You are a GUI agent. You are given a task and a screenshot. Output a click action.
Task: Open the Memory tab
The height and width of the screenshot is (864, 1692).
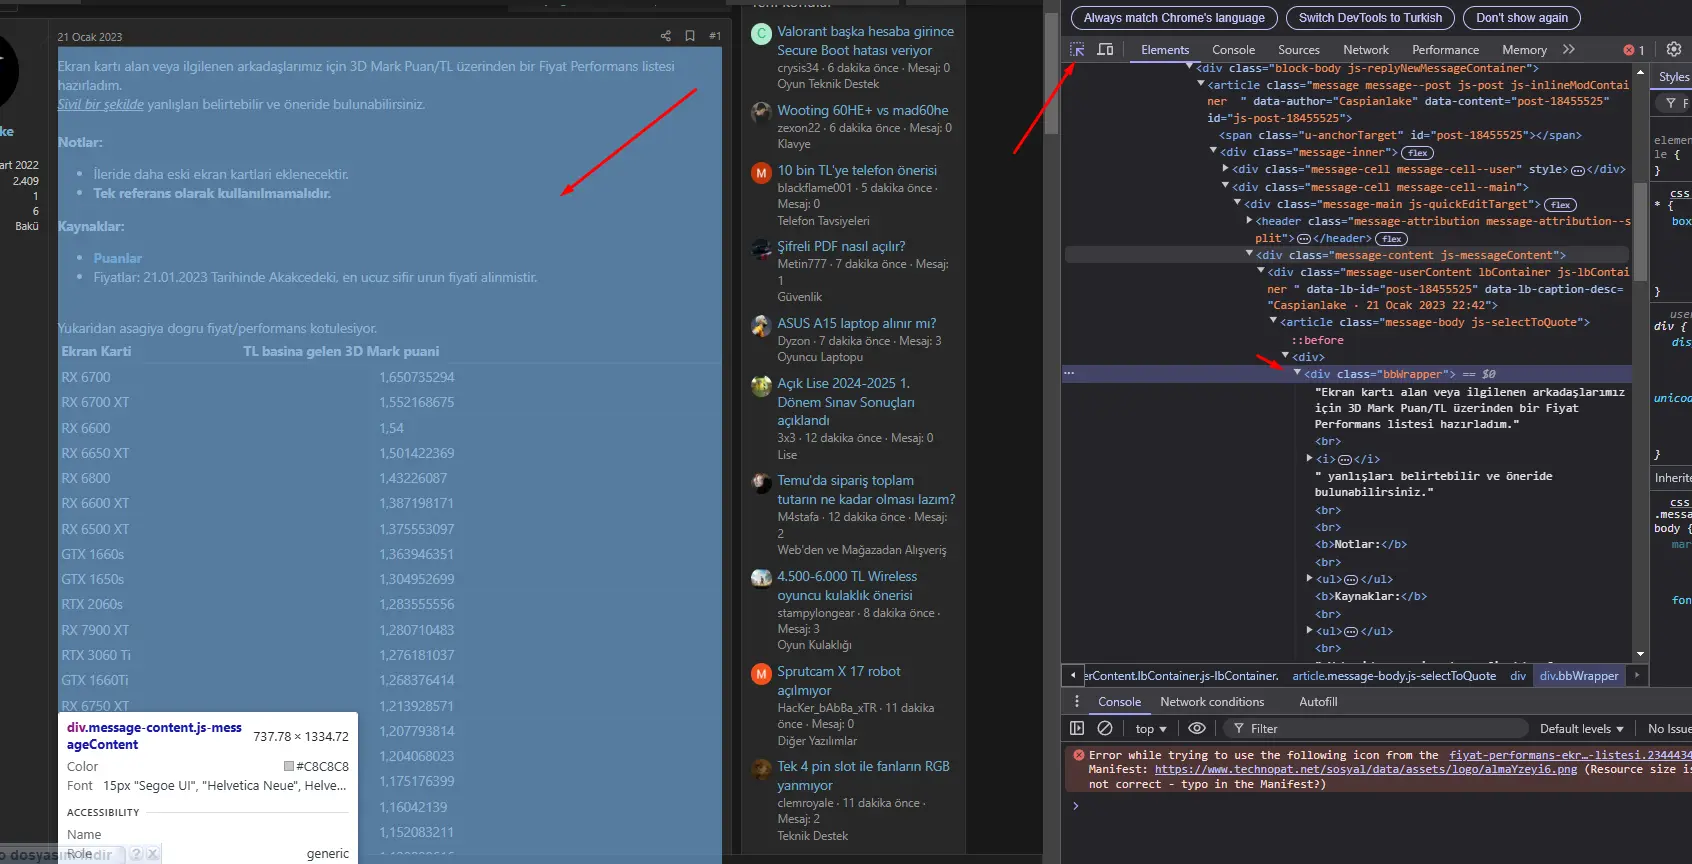pos(1524,49)
